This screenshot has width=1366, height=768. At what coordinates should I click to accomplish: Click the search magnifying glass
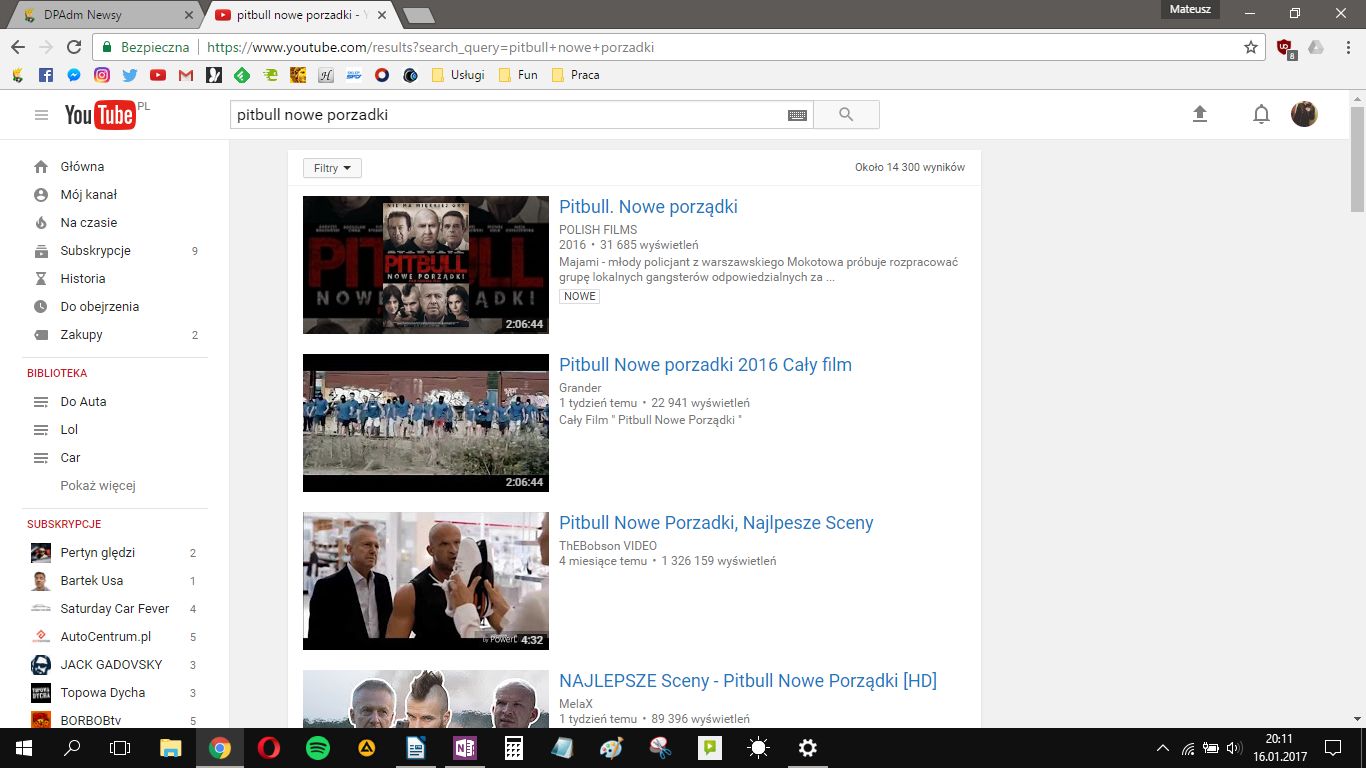pyautogui.click(x=845, y=114)
